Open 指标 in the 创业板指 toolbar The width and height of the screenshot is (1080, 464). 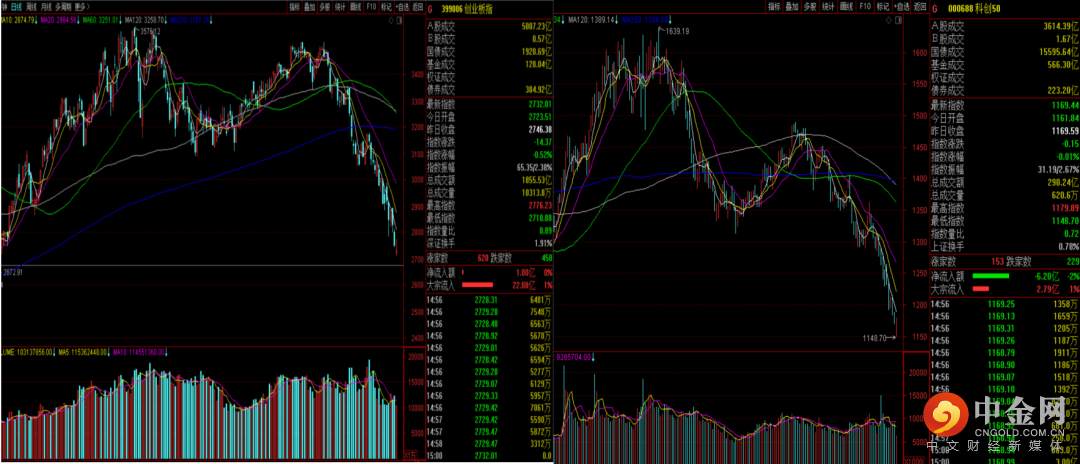(x=294, y=7)
